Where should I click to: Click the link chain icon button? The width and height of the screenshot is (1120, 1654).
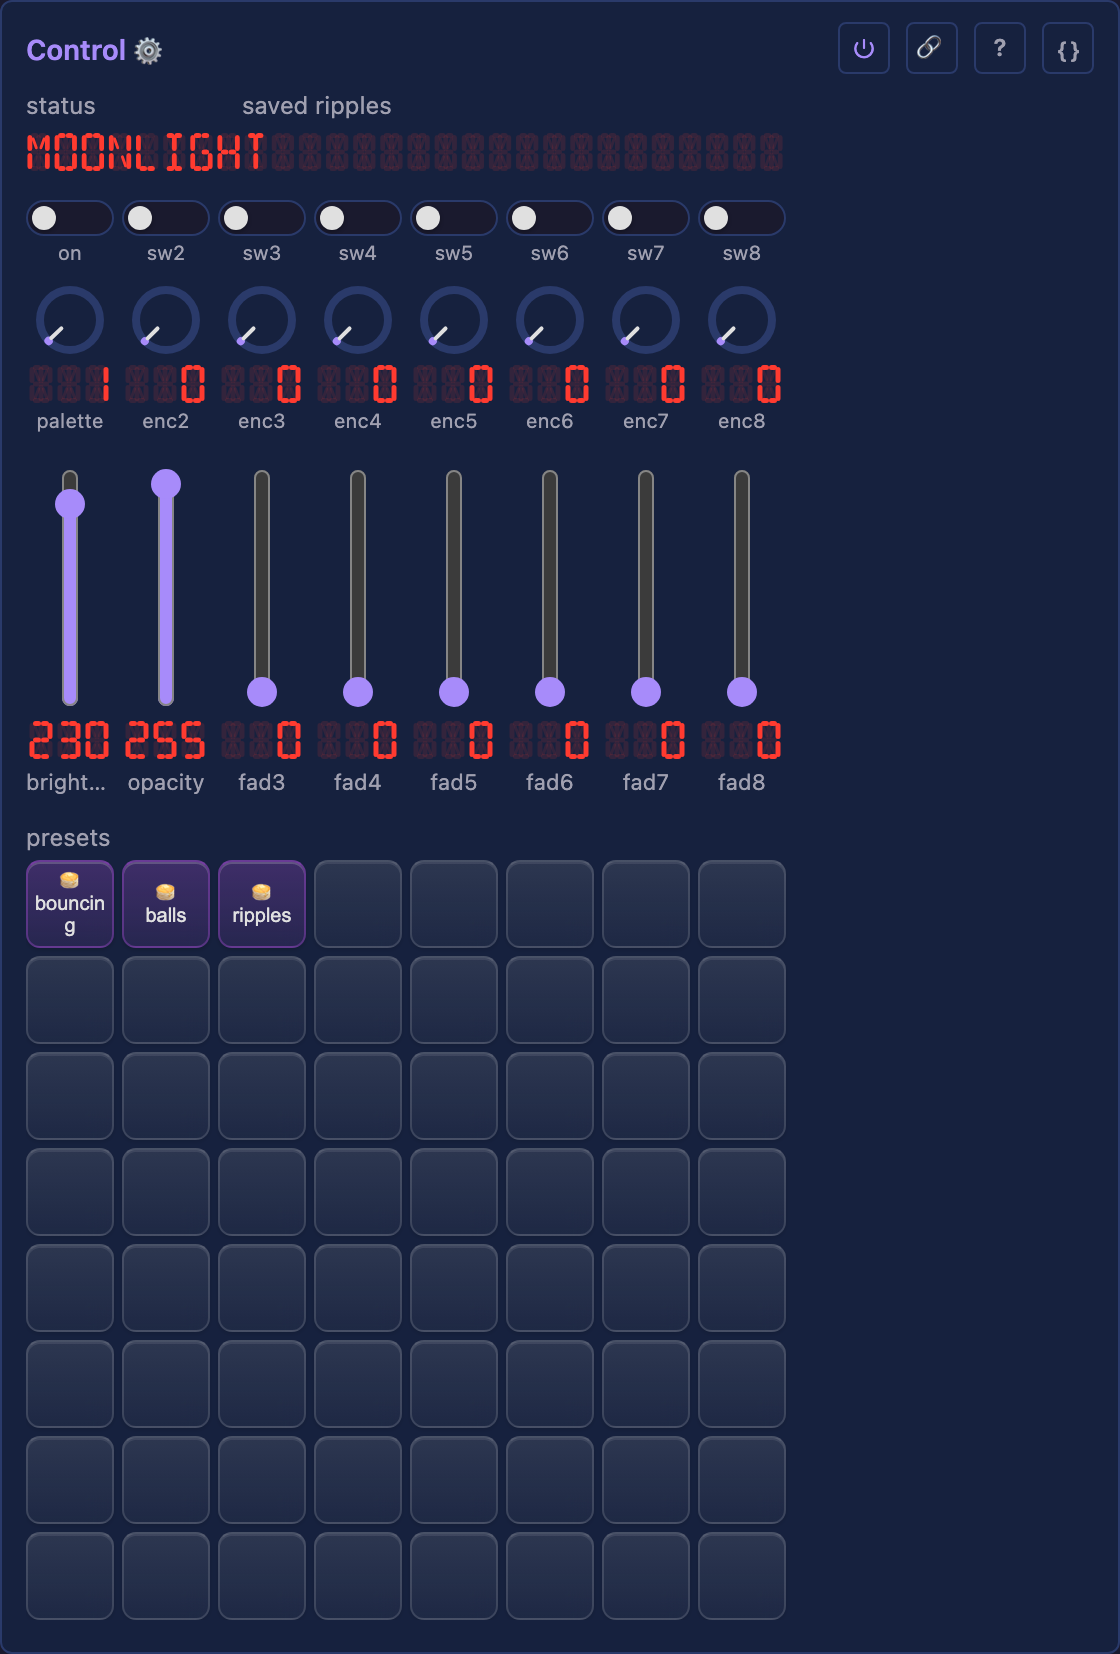click(x=932, y=49)
